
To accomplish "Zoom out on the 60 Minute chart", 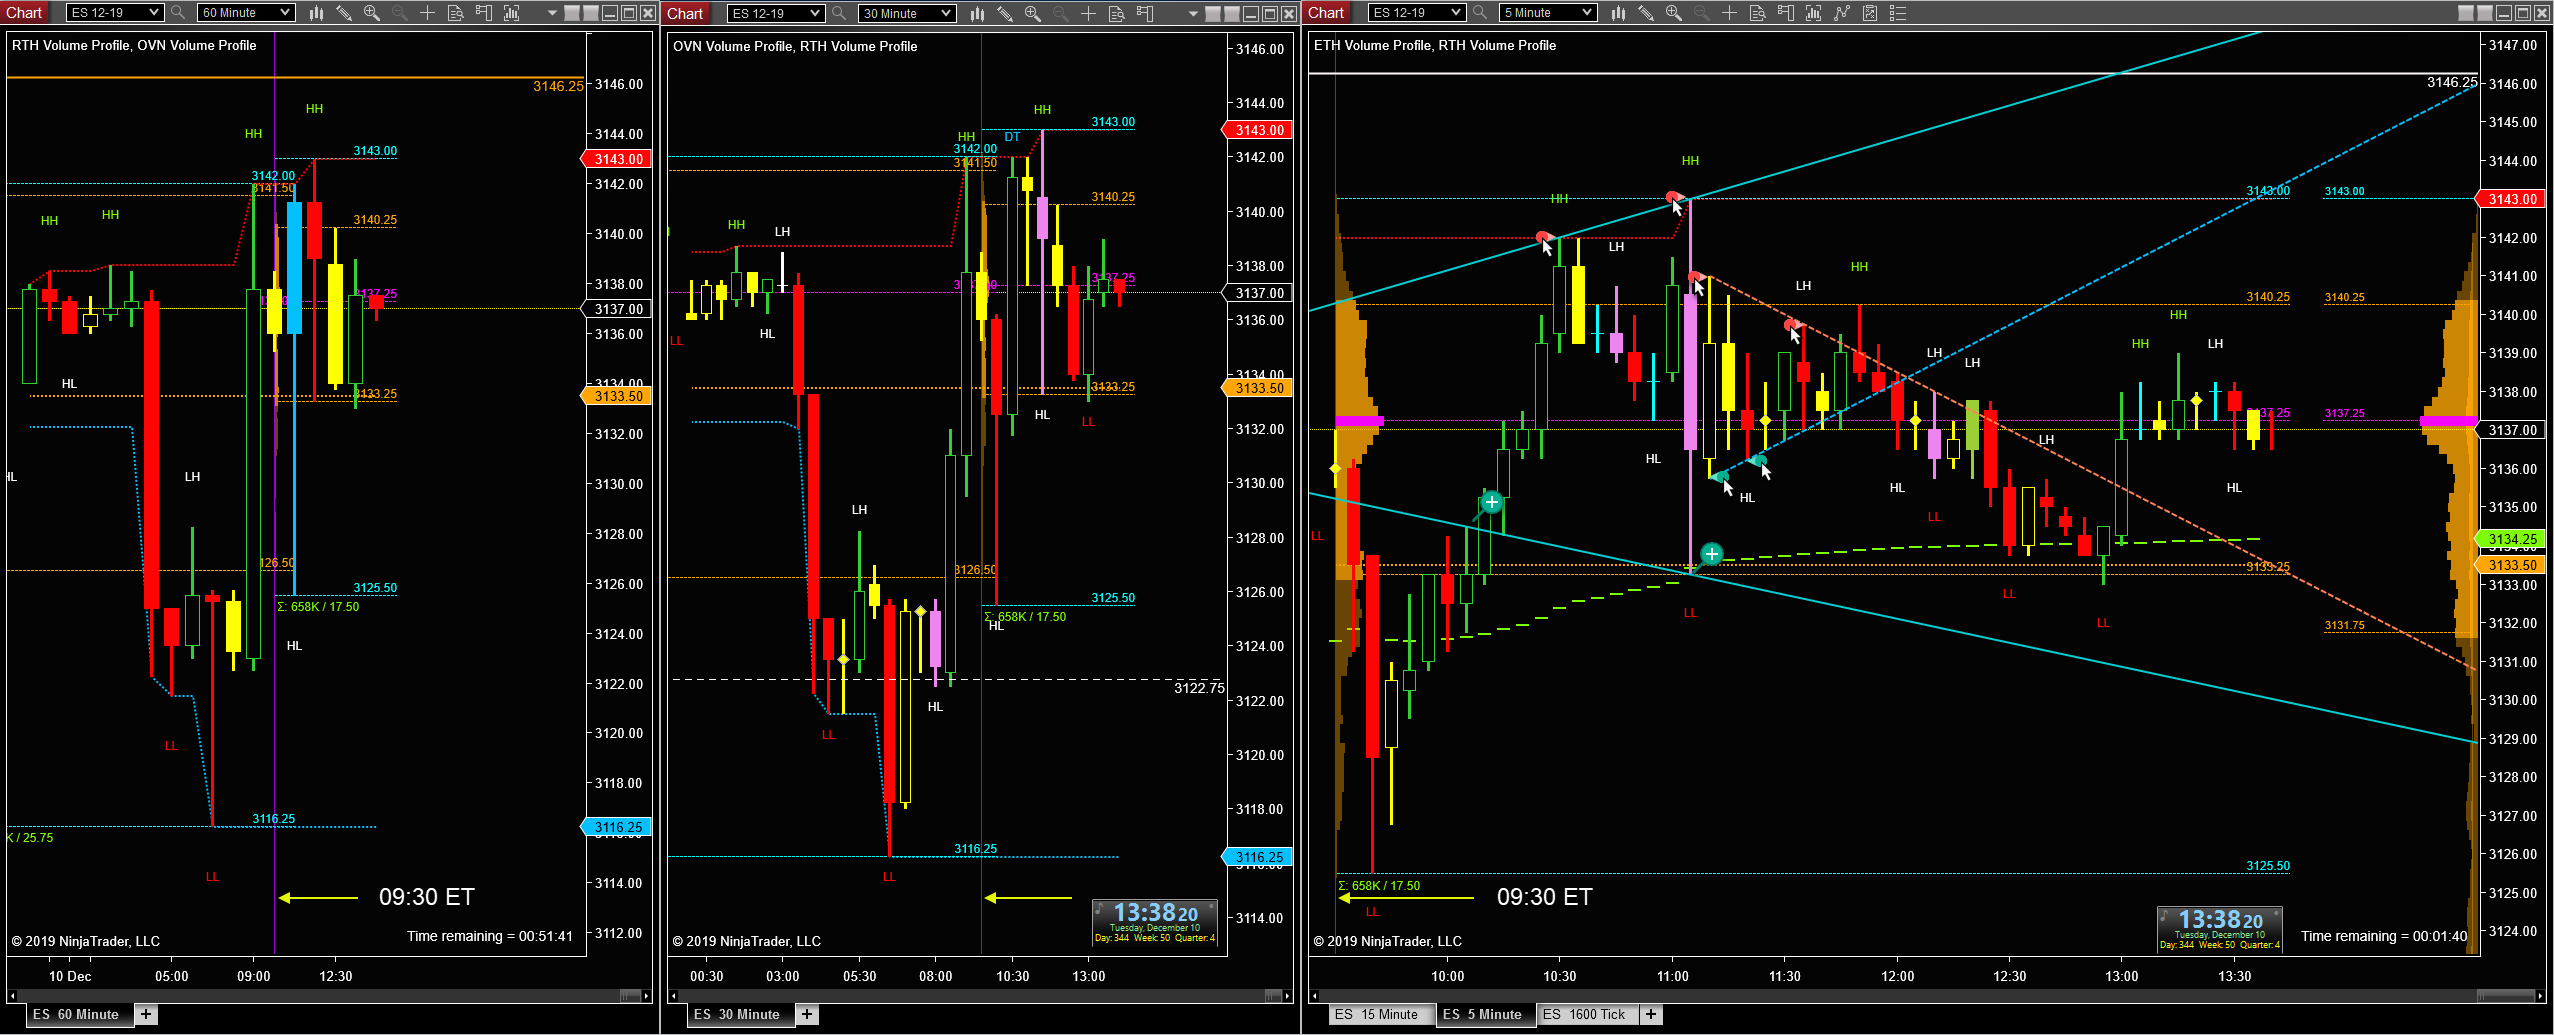I will click(x=399, y=13).
